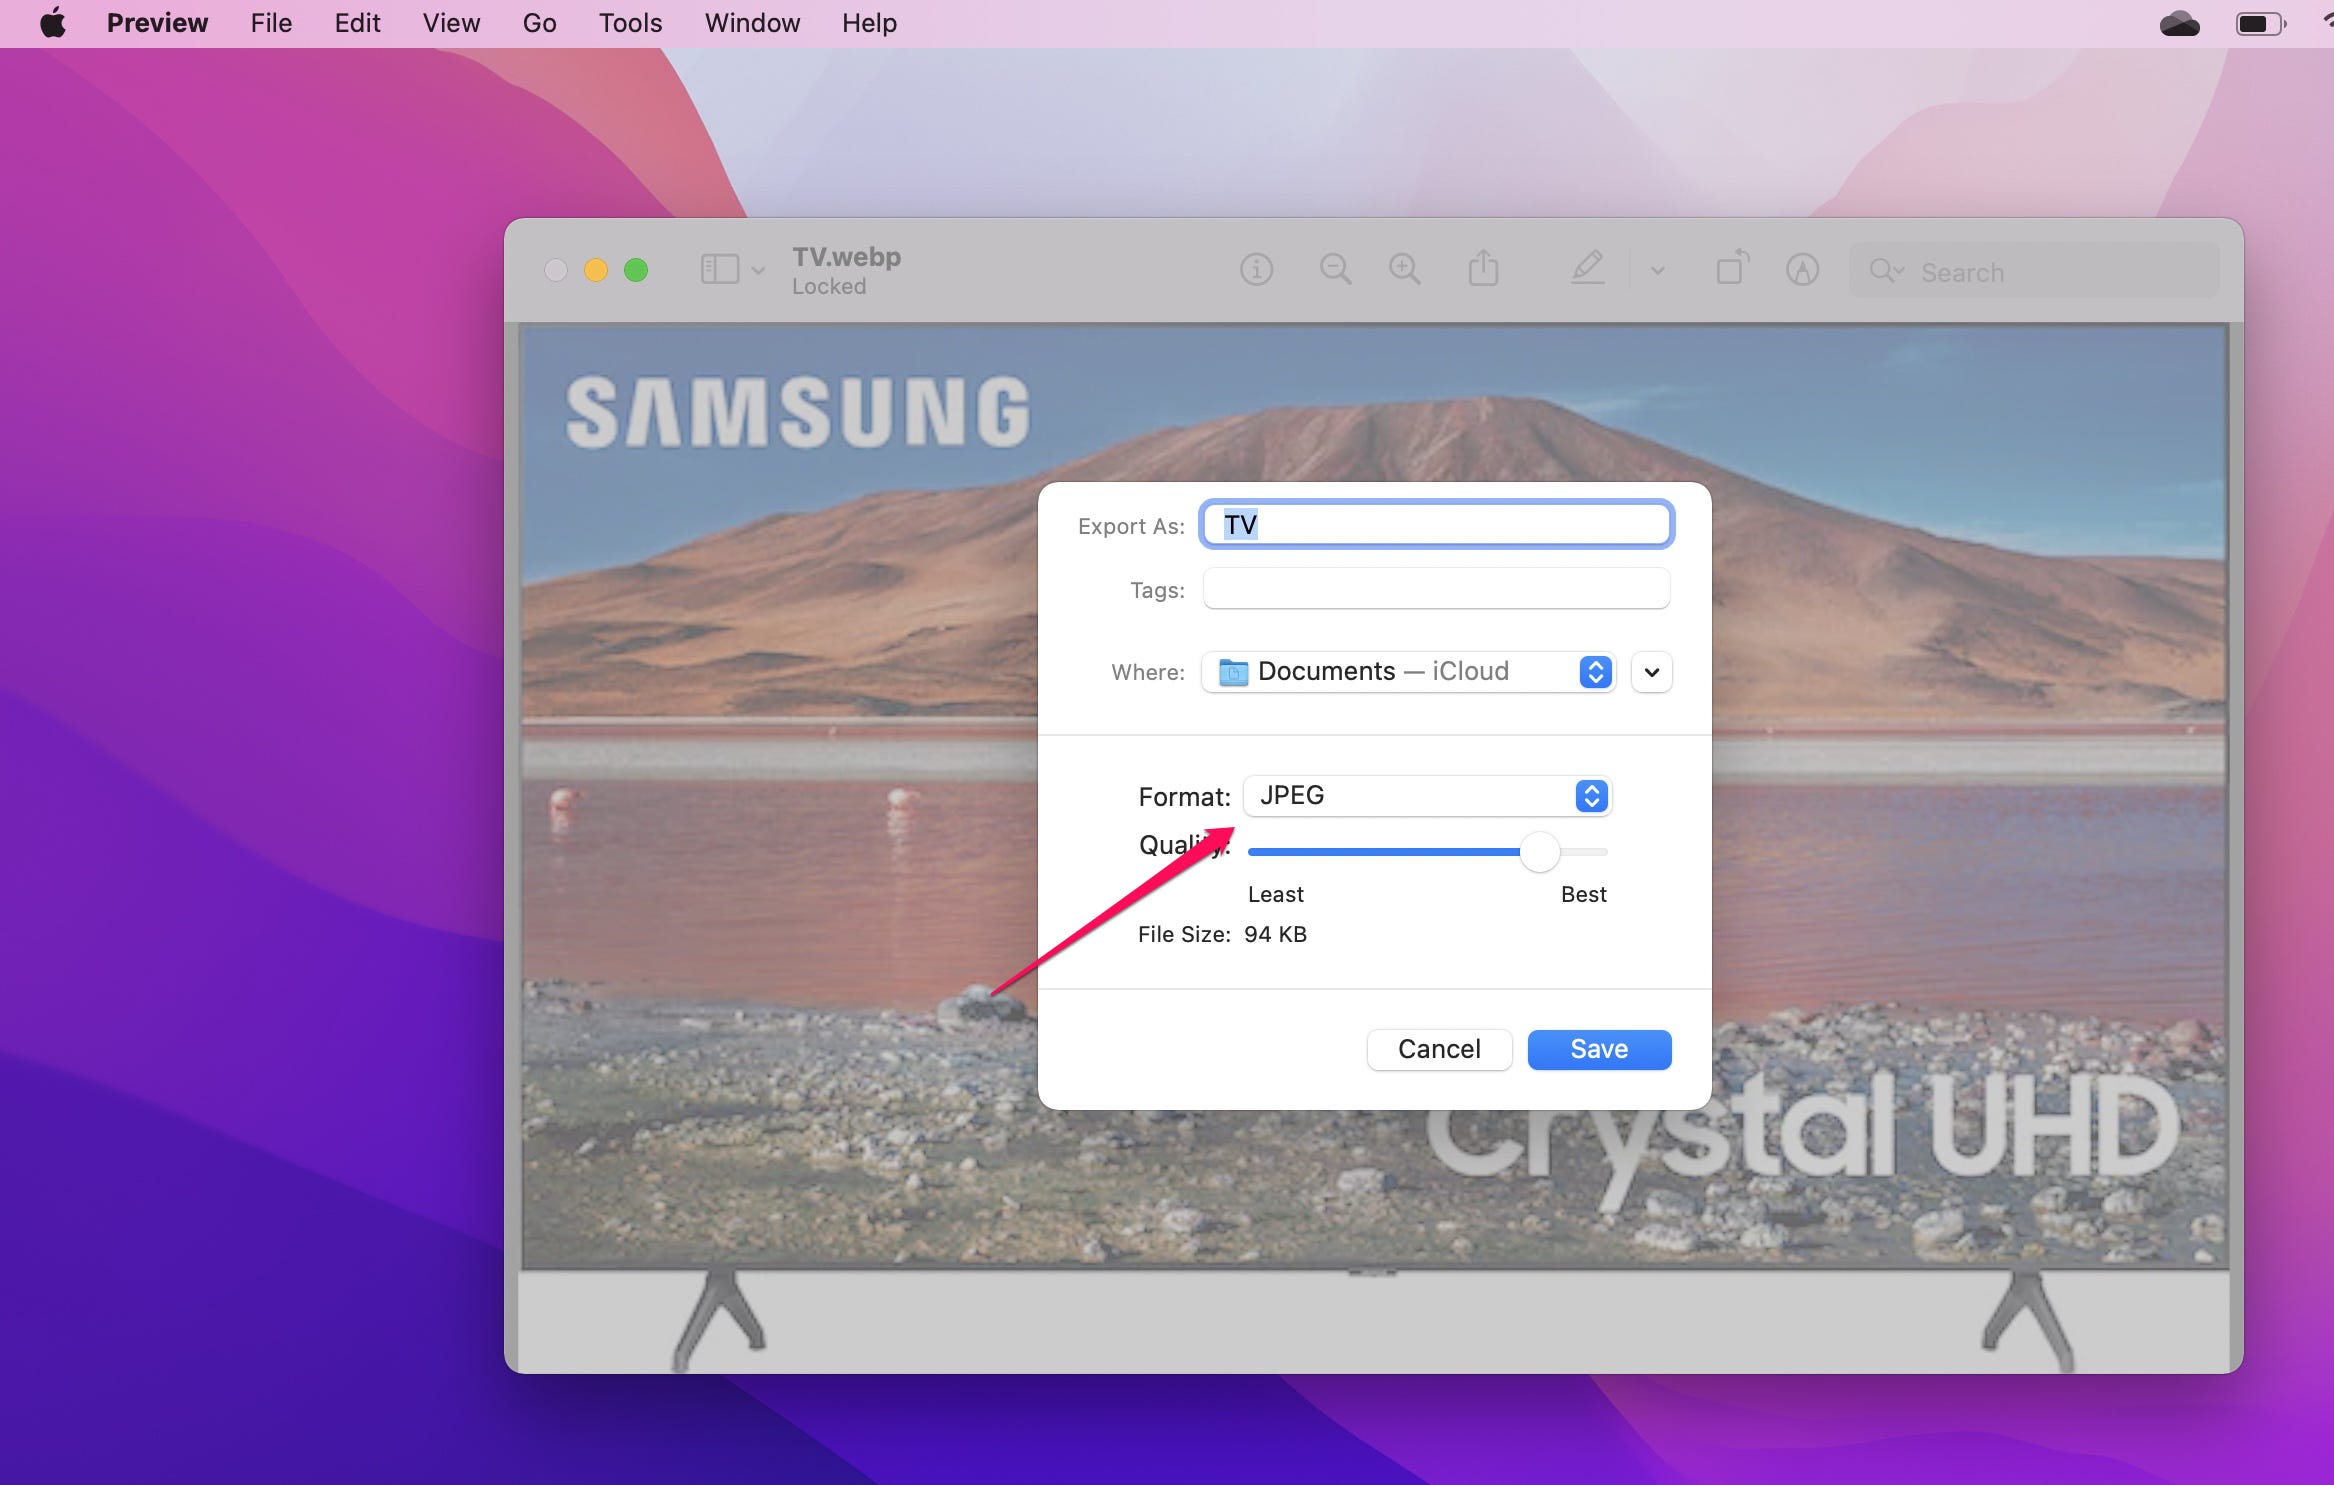Click the Export As filename input field
Screen dimensions: 2334x1485
[x=1434, y=524]
